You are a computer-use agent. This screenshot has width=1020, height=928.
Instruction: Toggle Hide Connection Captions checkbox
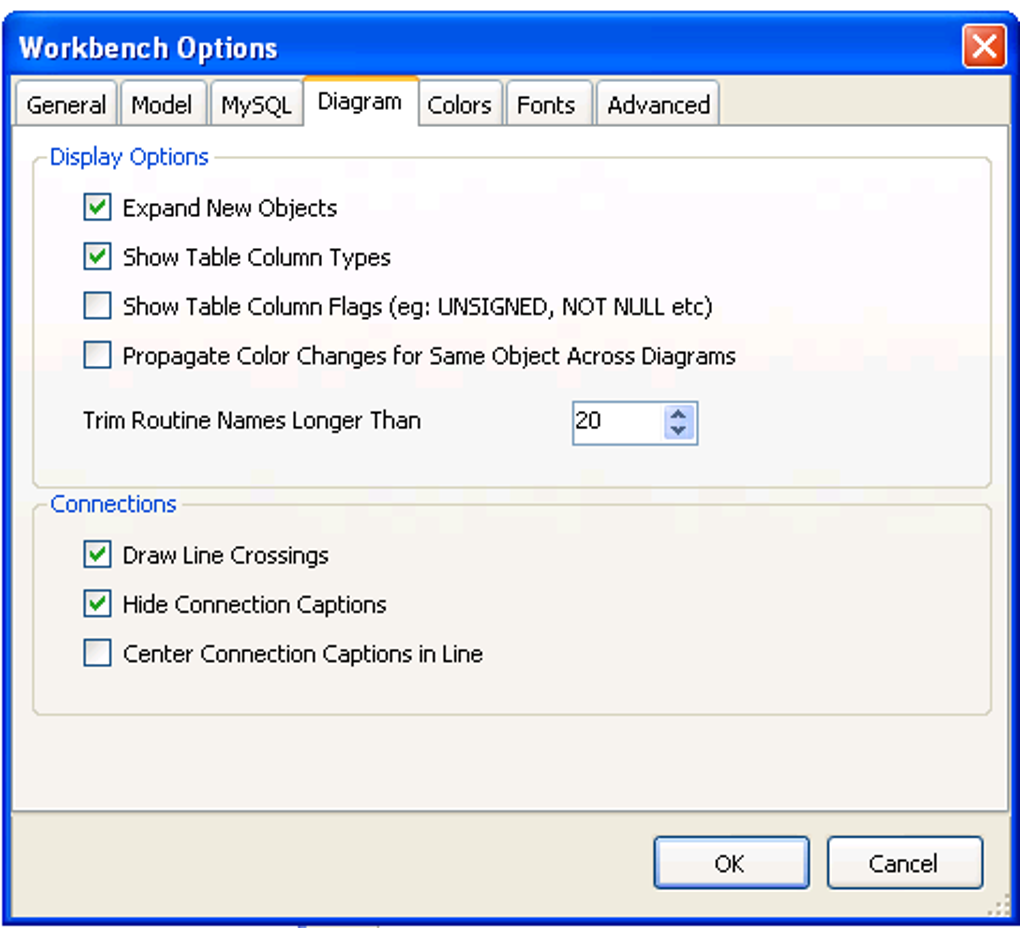[x=98, y=603]
